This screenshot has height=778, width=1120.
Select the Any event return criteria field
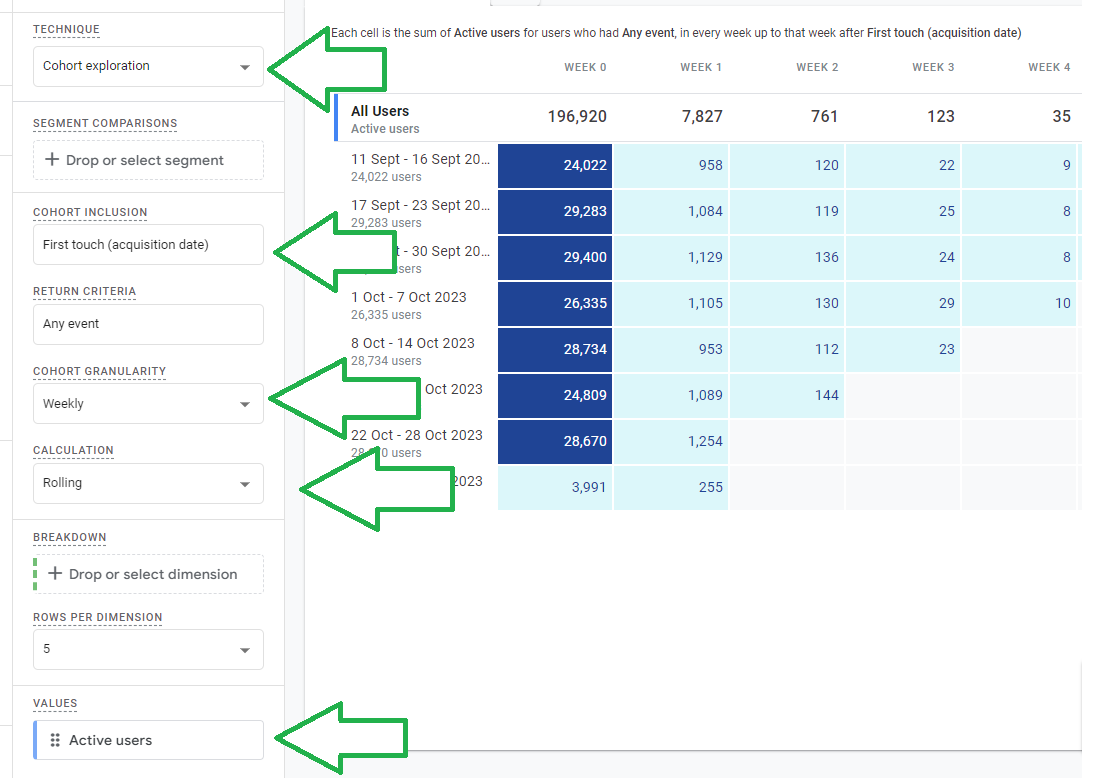coord(148,324)
